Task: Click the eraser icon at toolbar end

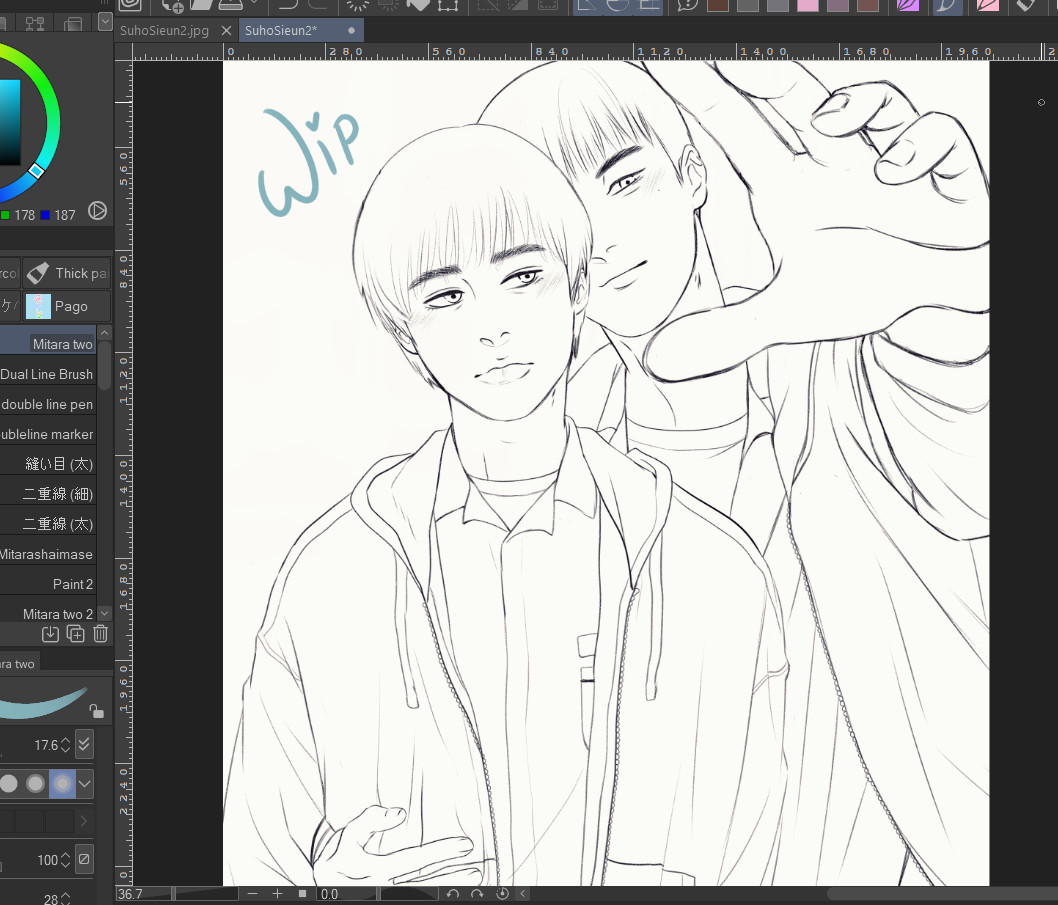Action: [x=1025, y=5]
